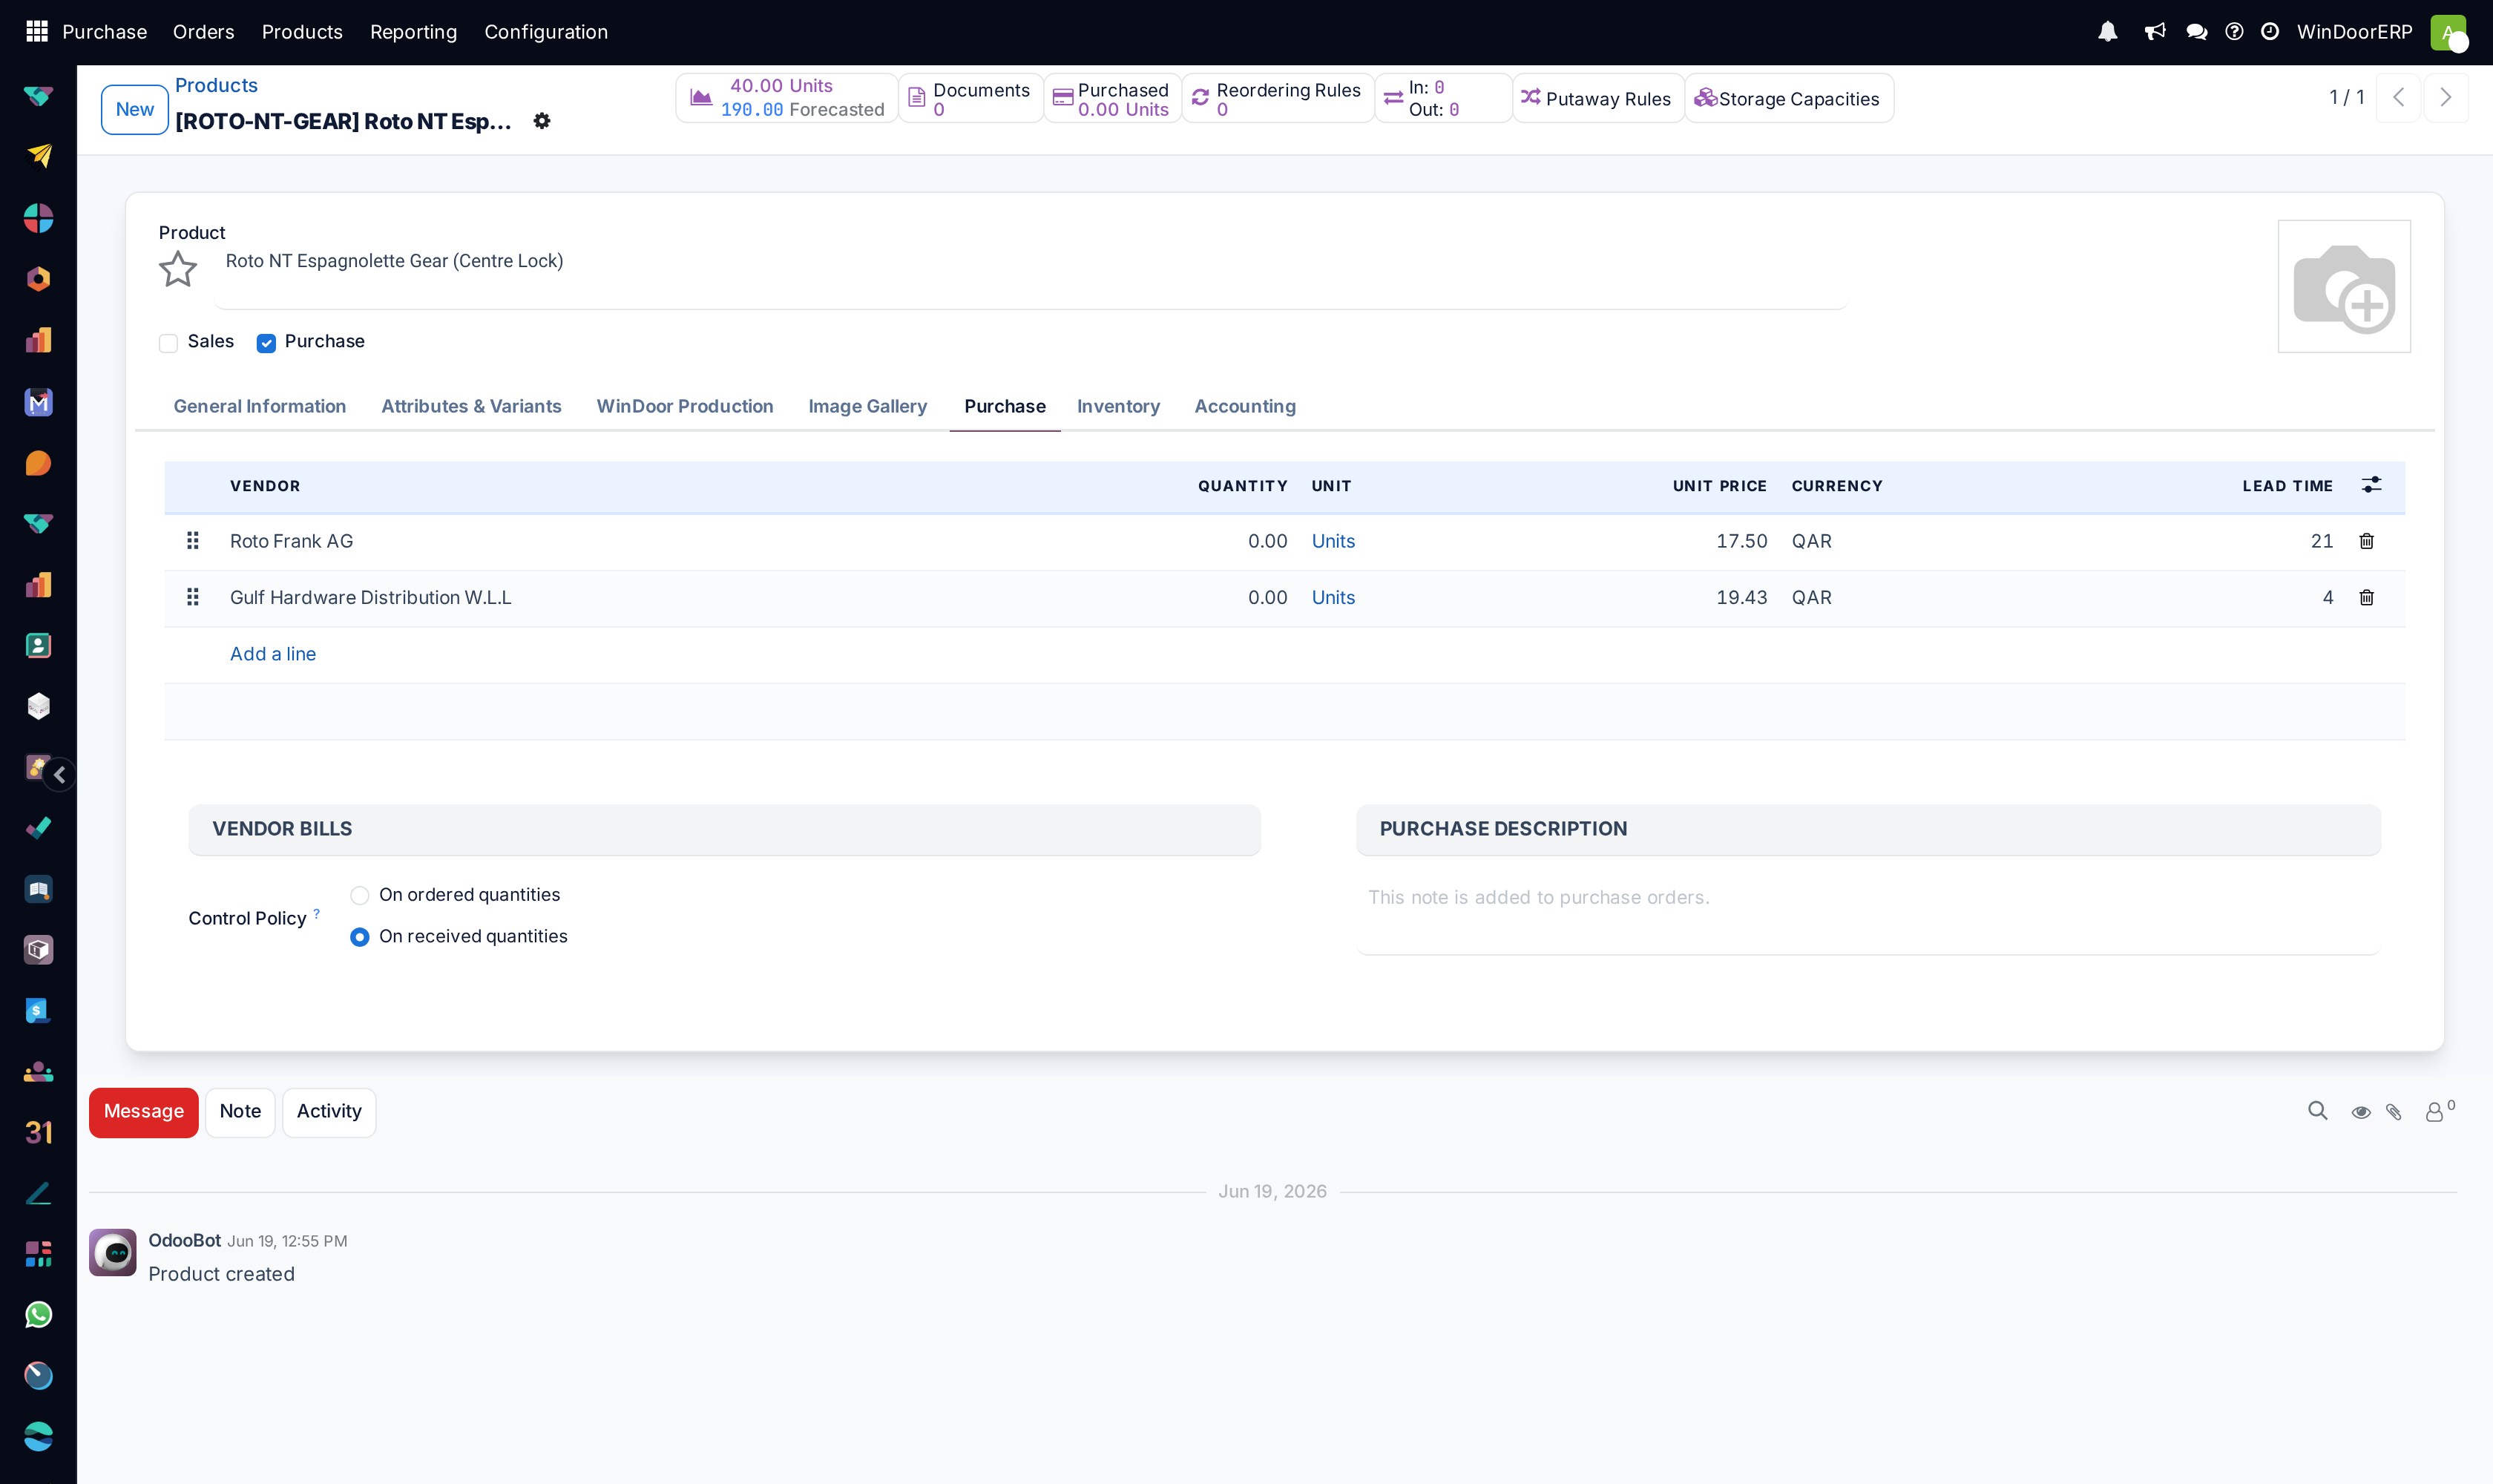Click the help question mark icon
The image size is (2493, 1484).
coord(2234,32)
